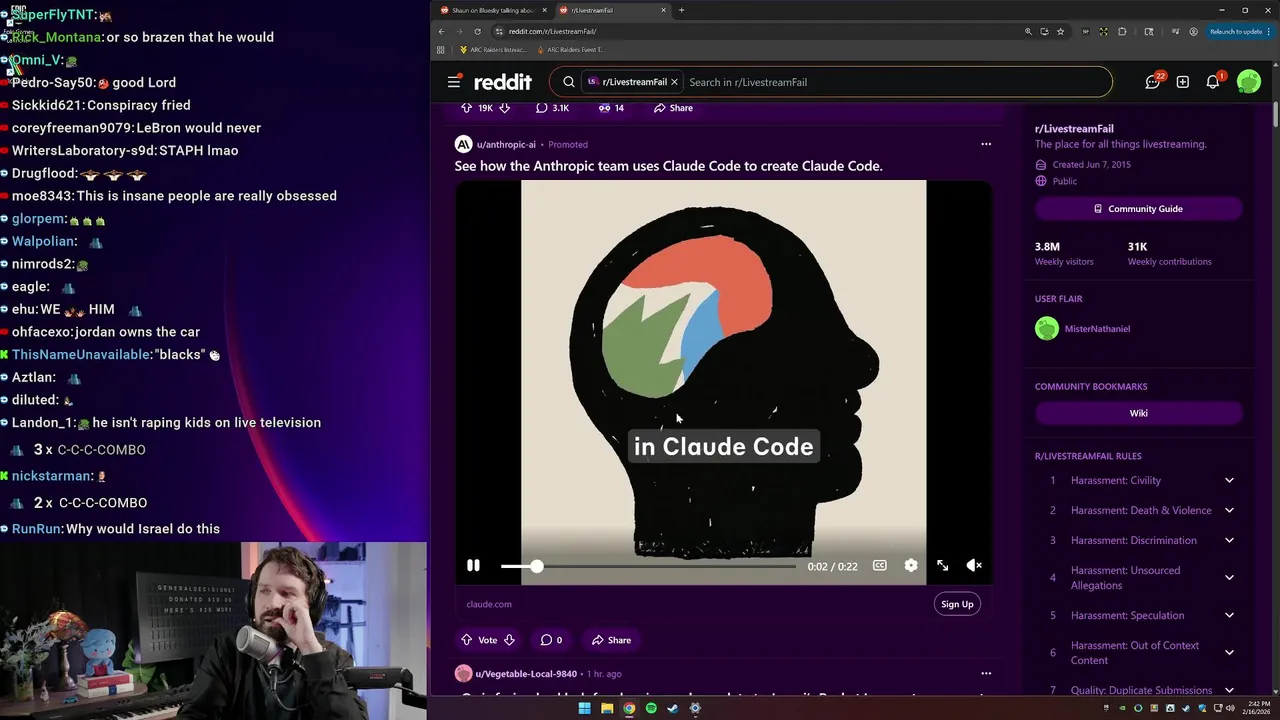Open ARC Raiders Event T... bookmark
The image size is (1280, 720).
570,49
